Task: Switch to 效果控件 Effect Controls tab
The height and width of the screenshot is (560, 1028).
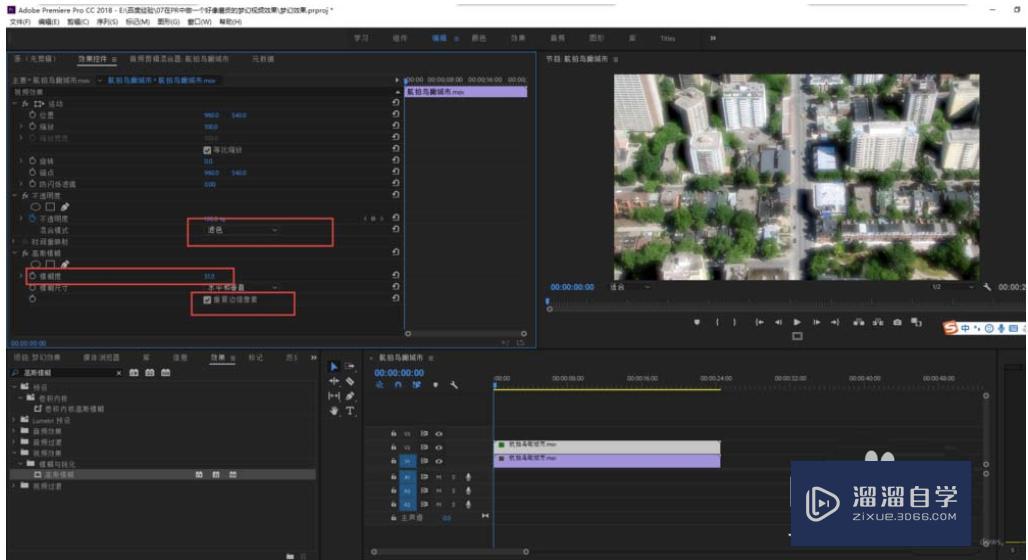Action: point(92,59)
